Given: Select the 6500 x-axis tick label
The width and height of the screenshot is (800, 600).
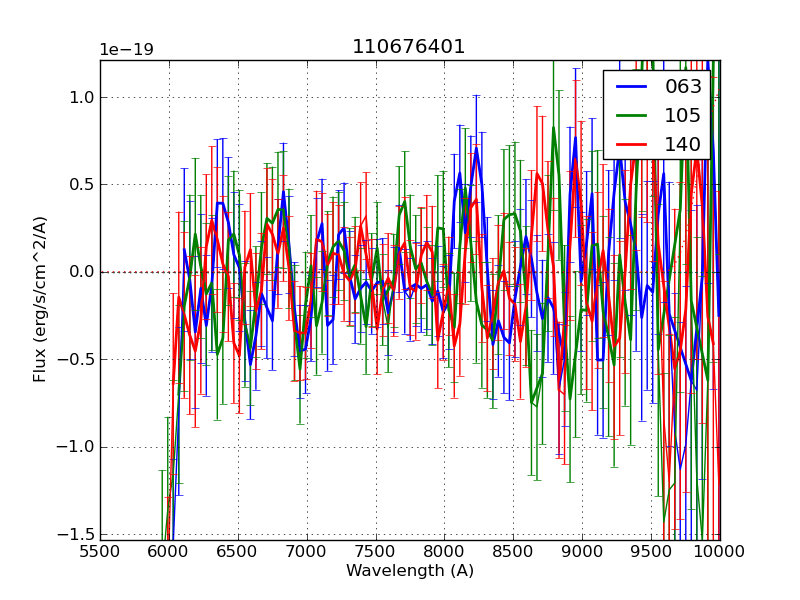Looking at the screenshot, I should click(238, 551).
